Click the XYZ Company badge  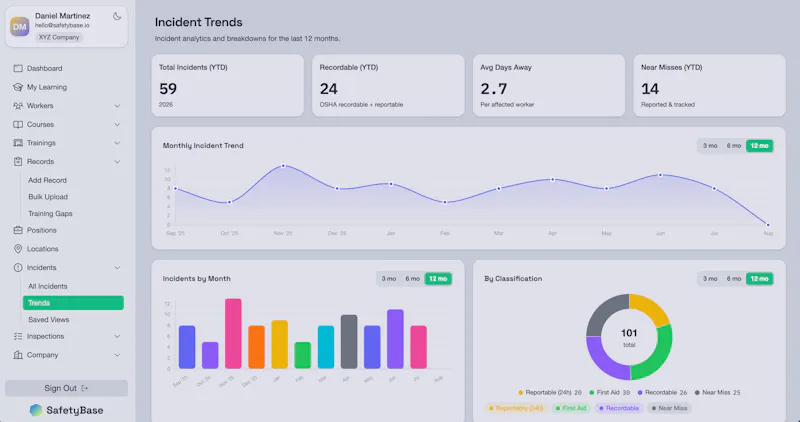pyautogui.click(x=59, y=37)
